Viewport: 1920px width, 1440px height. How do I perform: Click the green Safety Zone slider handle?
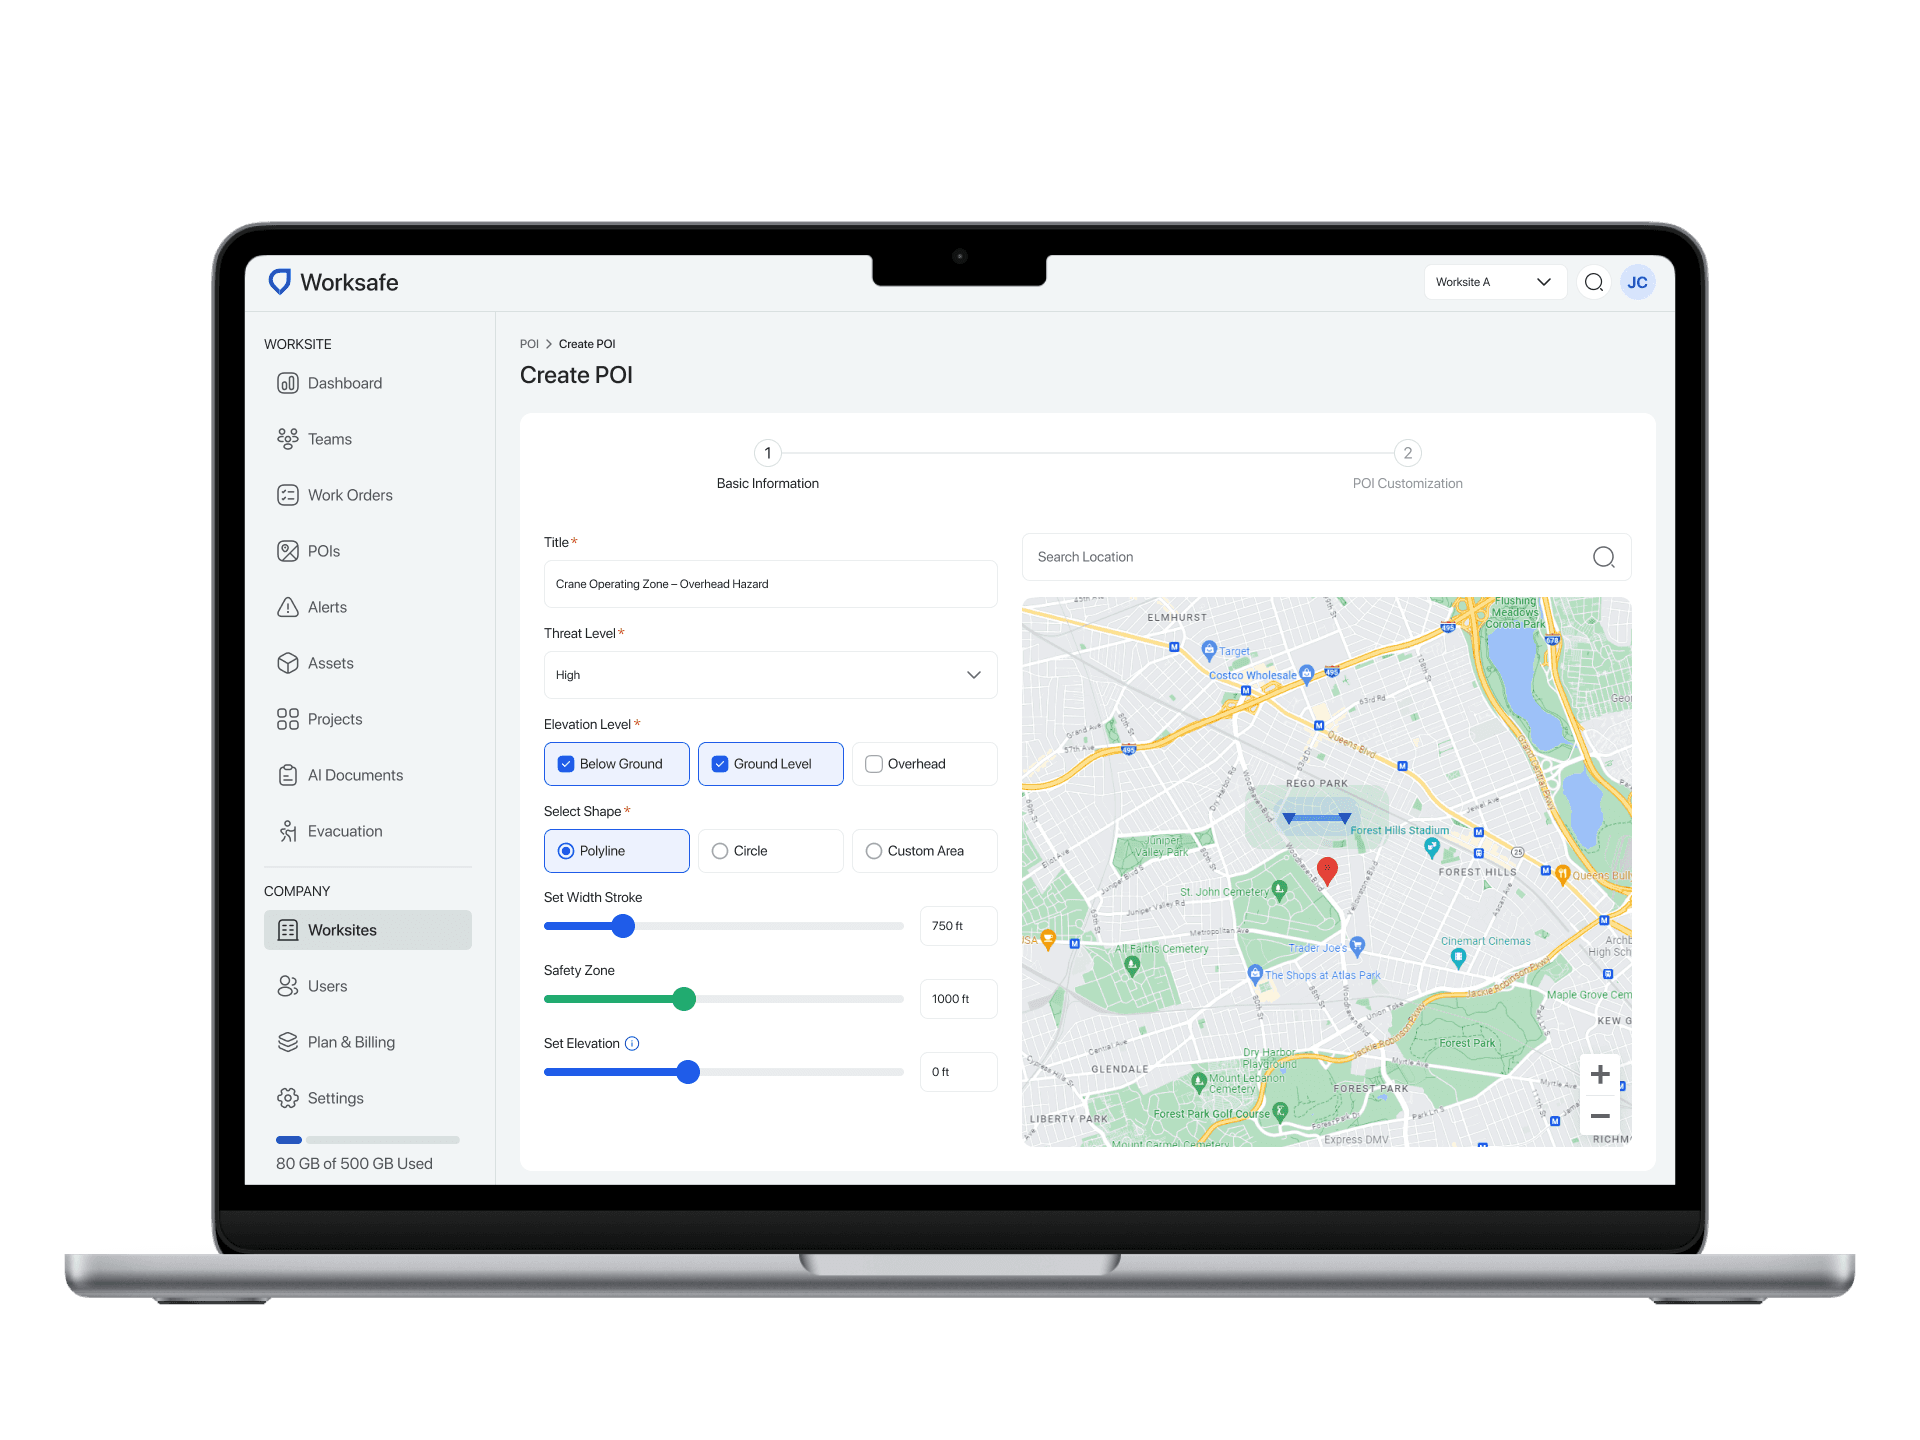coord(684,999)
